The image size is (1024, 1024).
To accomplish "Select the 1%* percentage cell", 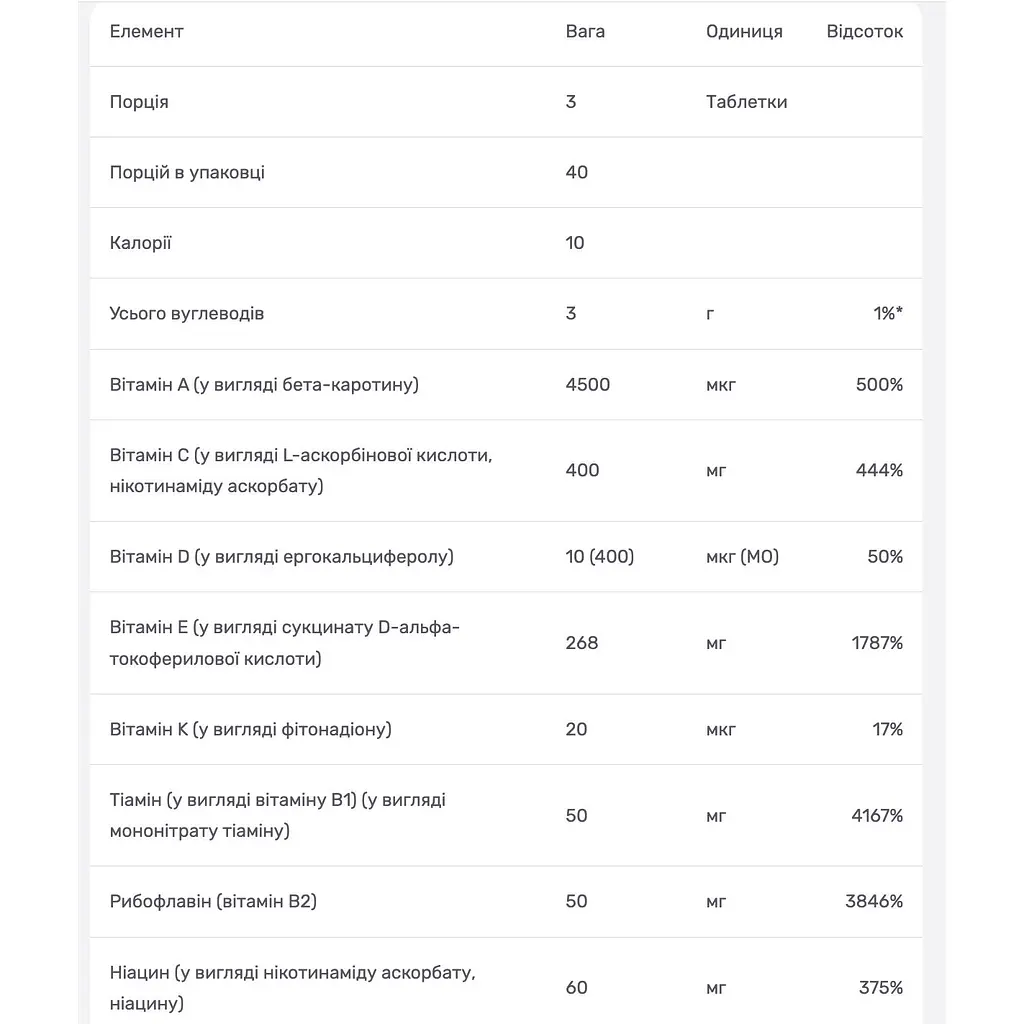I will click(888, 313).
